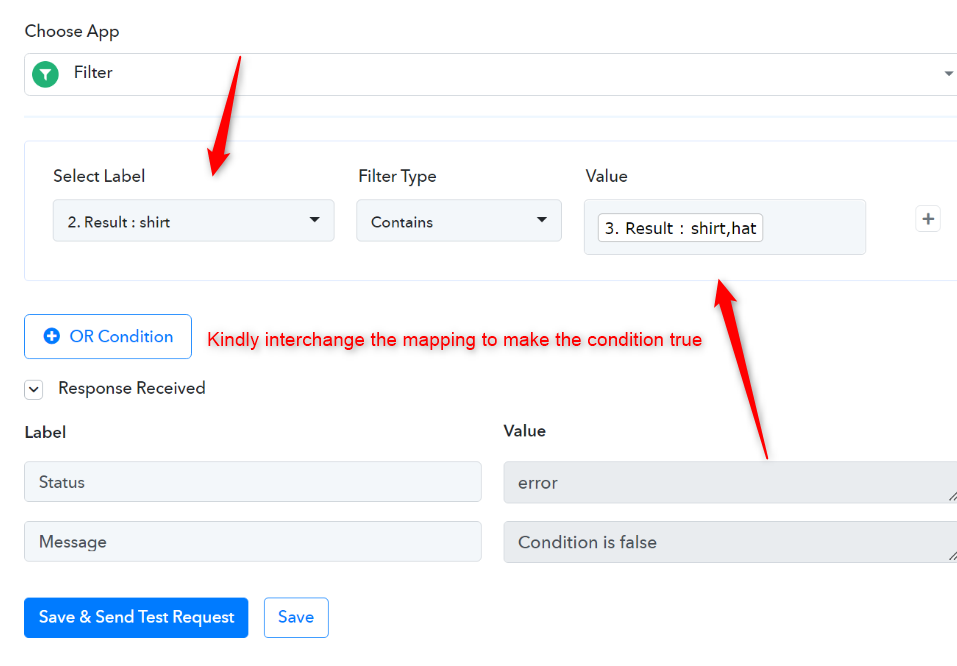Click the Filter app name text
The image size is (957, 666).
[x=93, y=73]
